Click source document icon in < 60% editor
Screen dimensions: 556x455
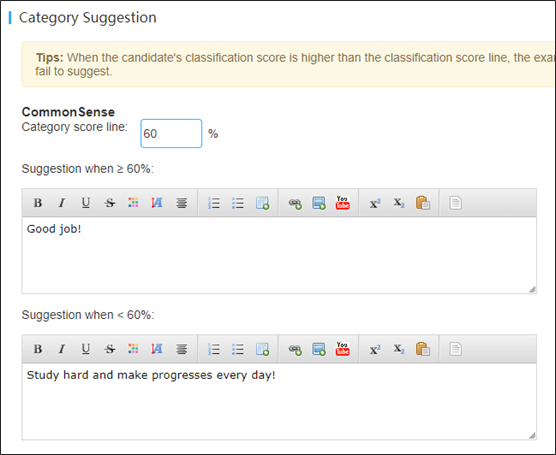click(x=455, y=349)
